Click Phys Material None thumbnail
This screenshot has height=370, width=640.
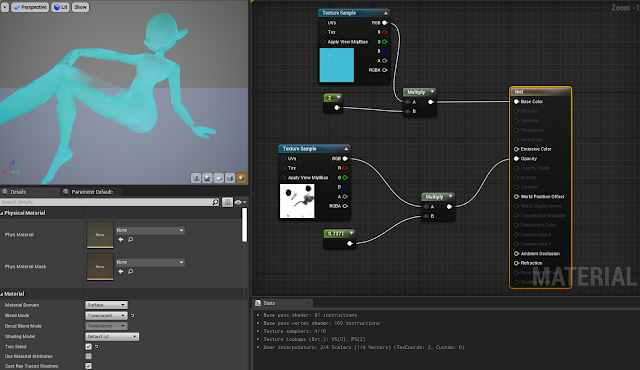[x=100, y=235]
